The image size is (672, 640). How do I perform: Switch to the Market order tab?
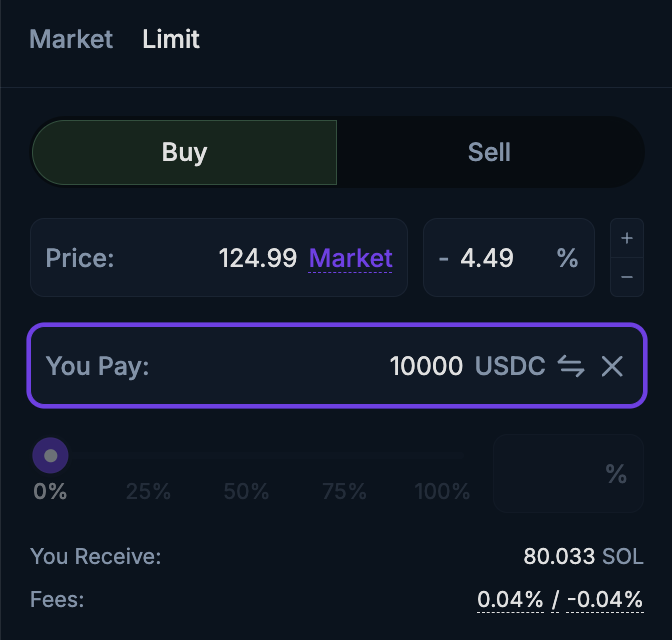tap(71, 39)
